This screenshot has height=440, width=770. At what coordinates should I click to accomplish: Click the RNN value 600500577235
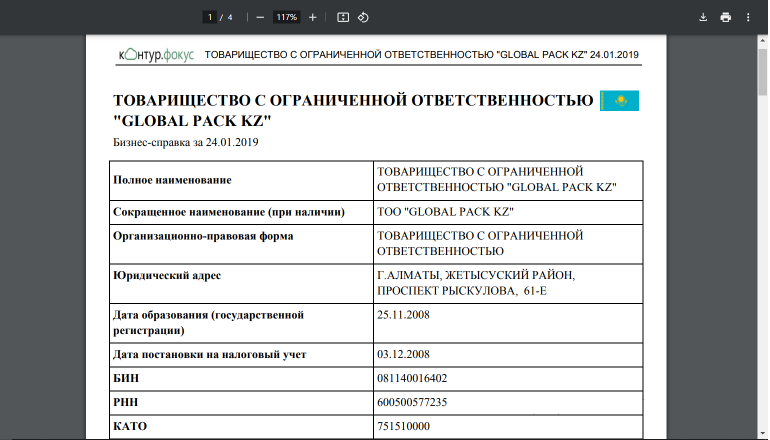click(x=412, y=402)
